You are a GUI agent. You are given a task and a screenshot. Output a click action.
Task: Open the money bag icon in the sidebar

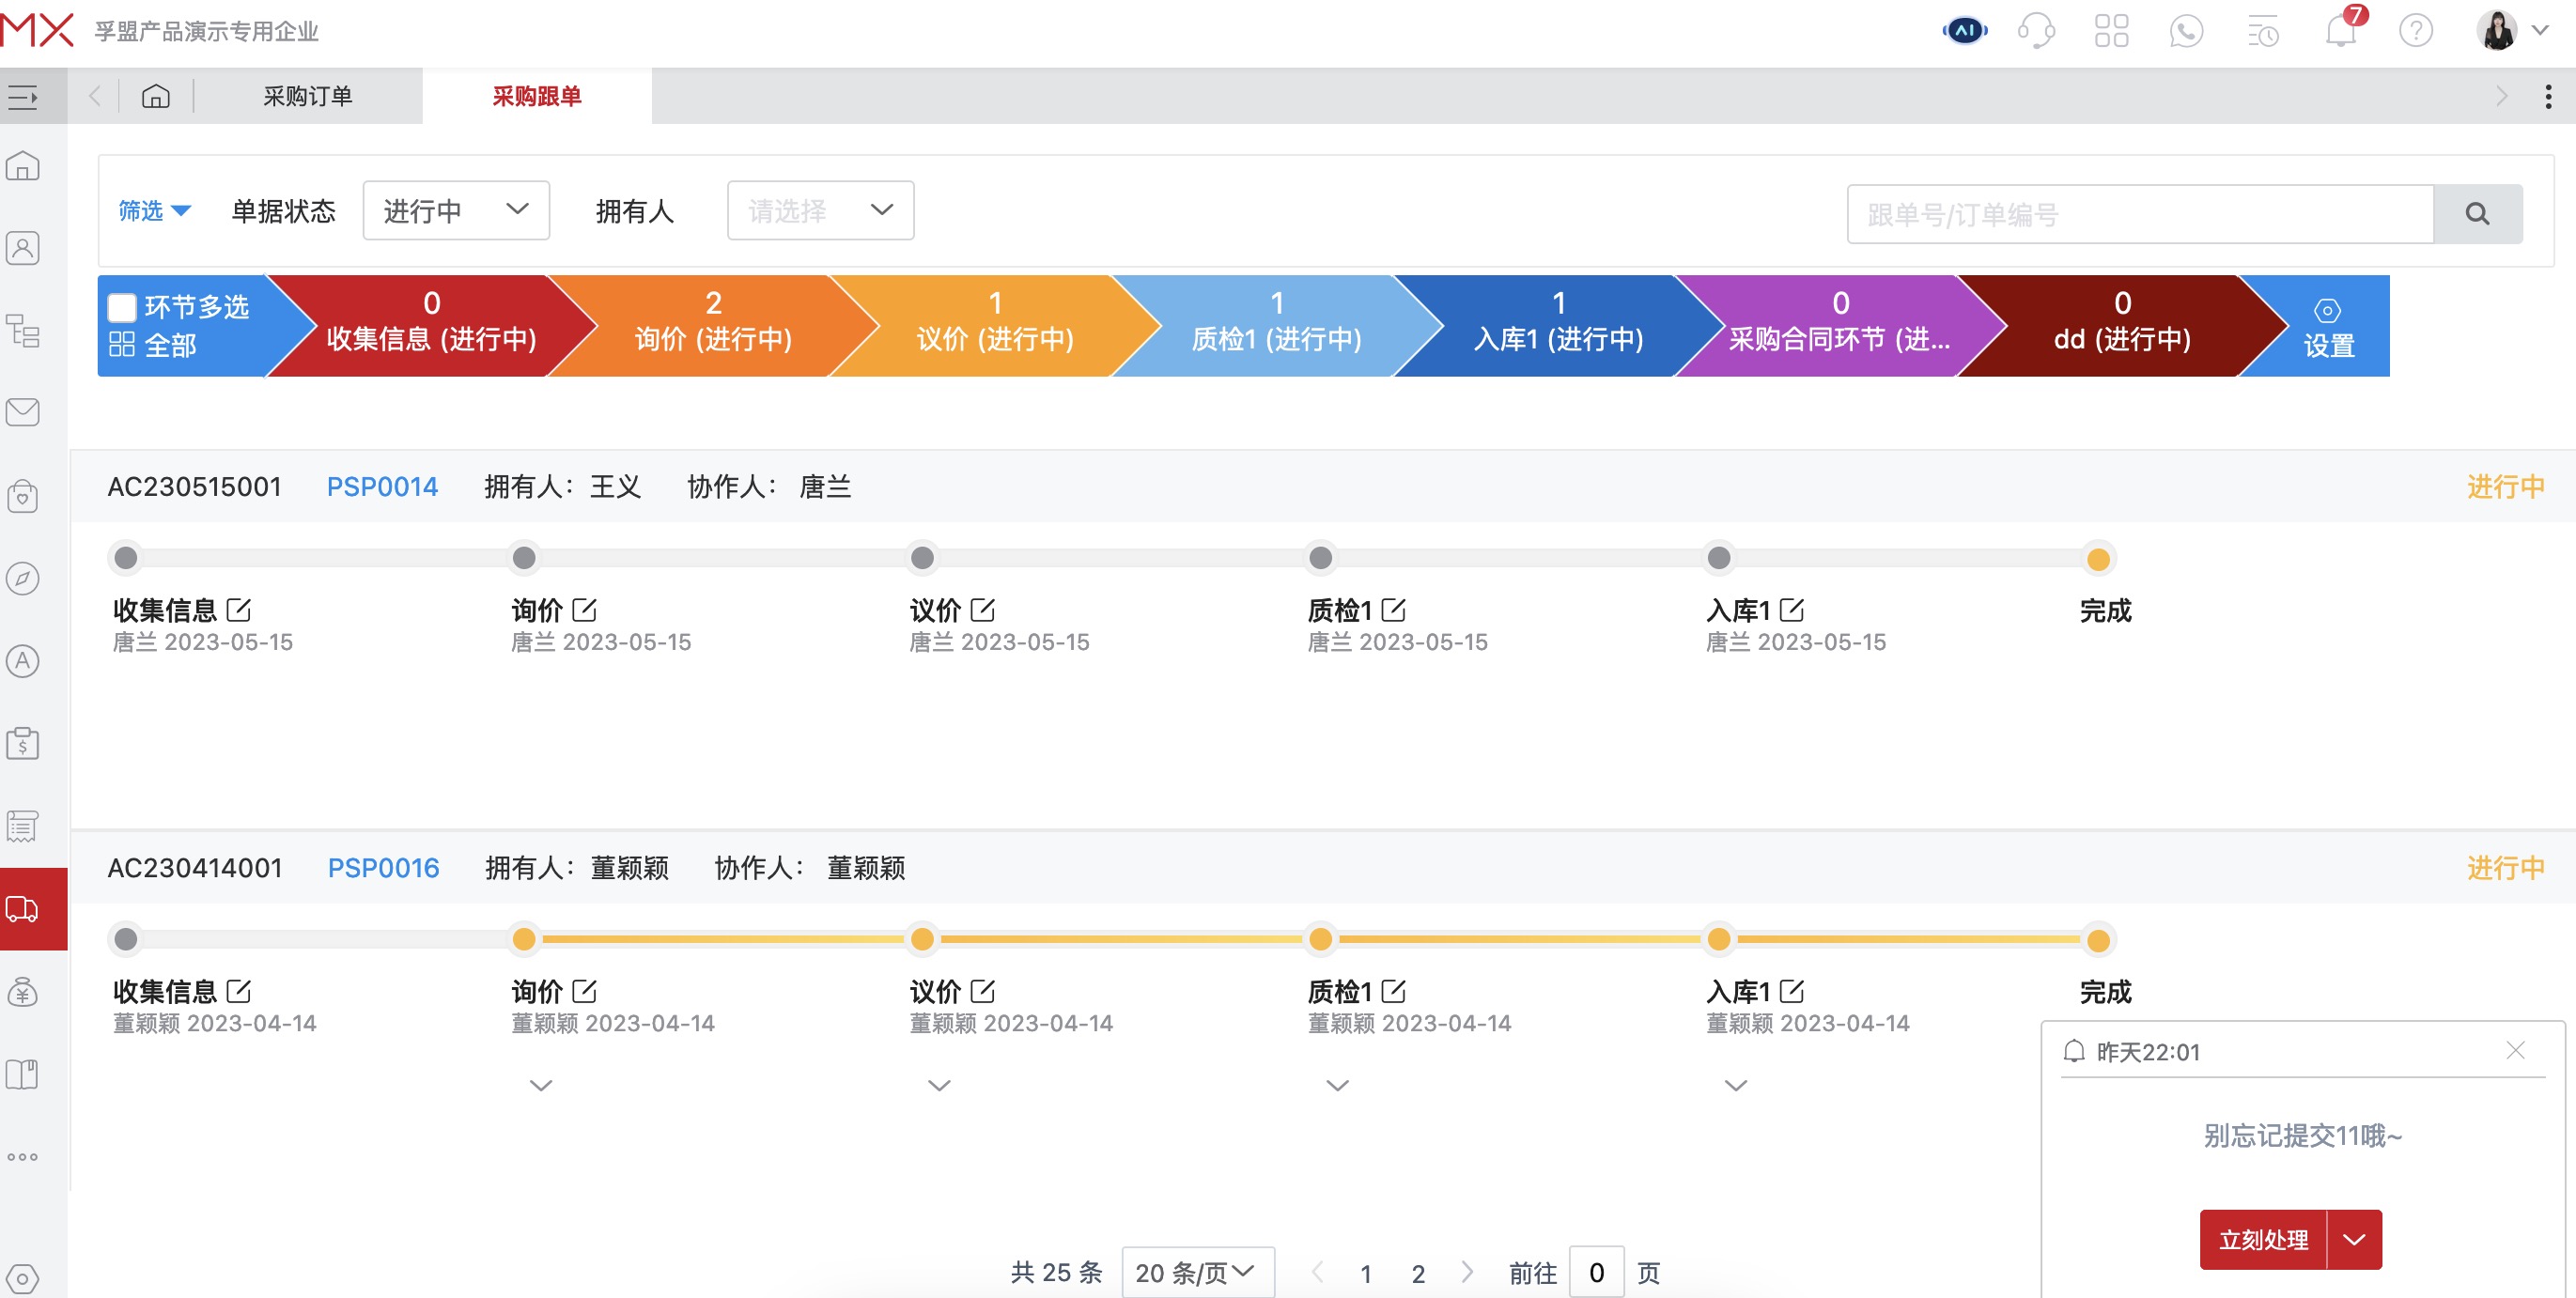coord(22,992)
